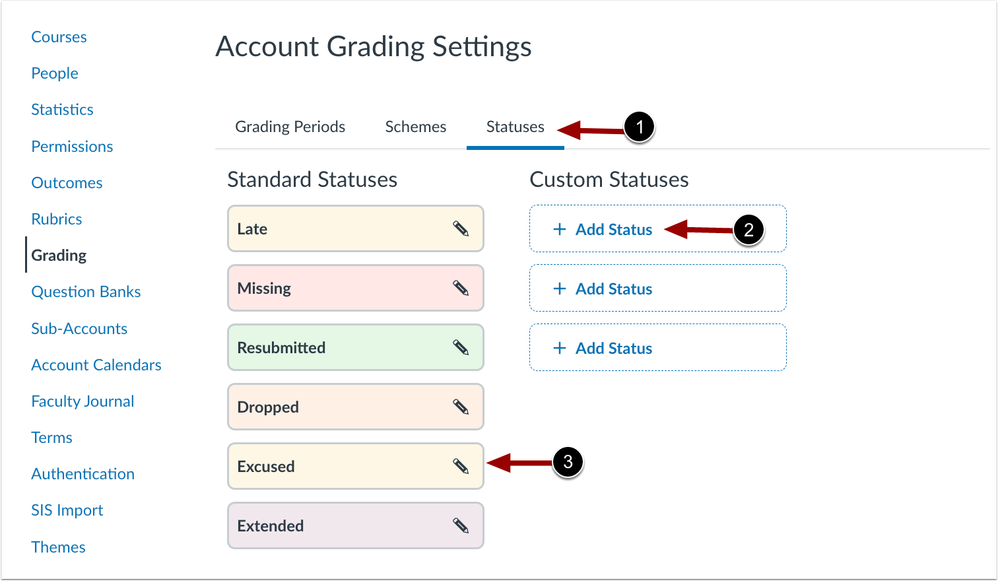Open Courses in the account navigation
Screen dimensions: 998x581
(x=59, y=37)
